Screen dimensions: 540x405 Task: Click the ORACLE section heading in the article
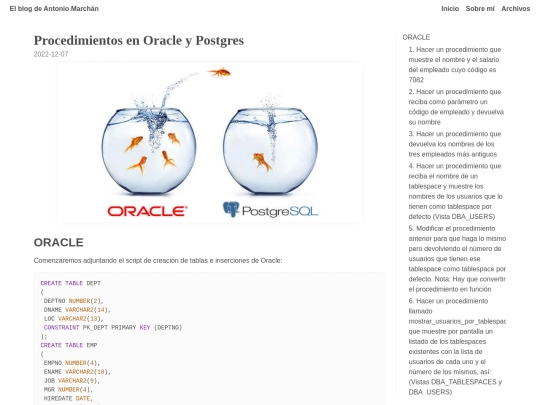click(x=59, y=242)
